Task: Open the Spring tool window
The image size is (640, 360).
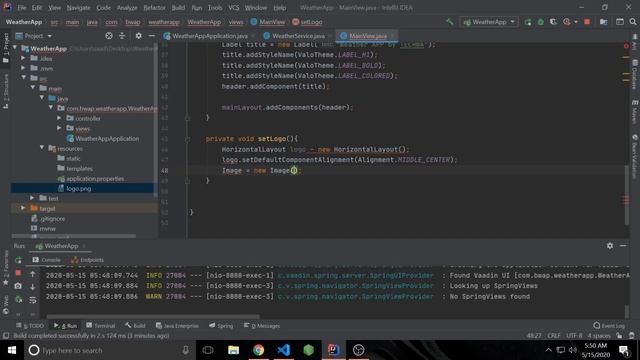Action: (x=221, y=326)
